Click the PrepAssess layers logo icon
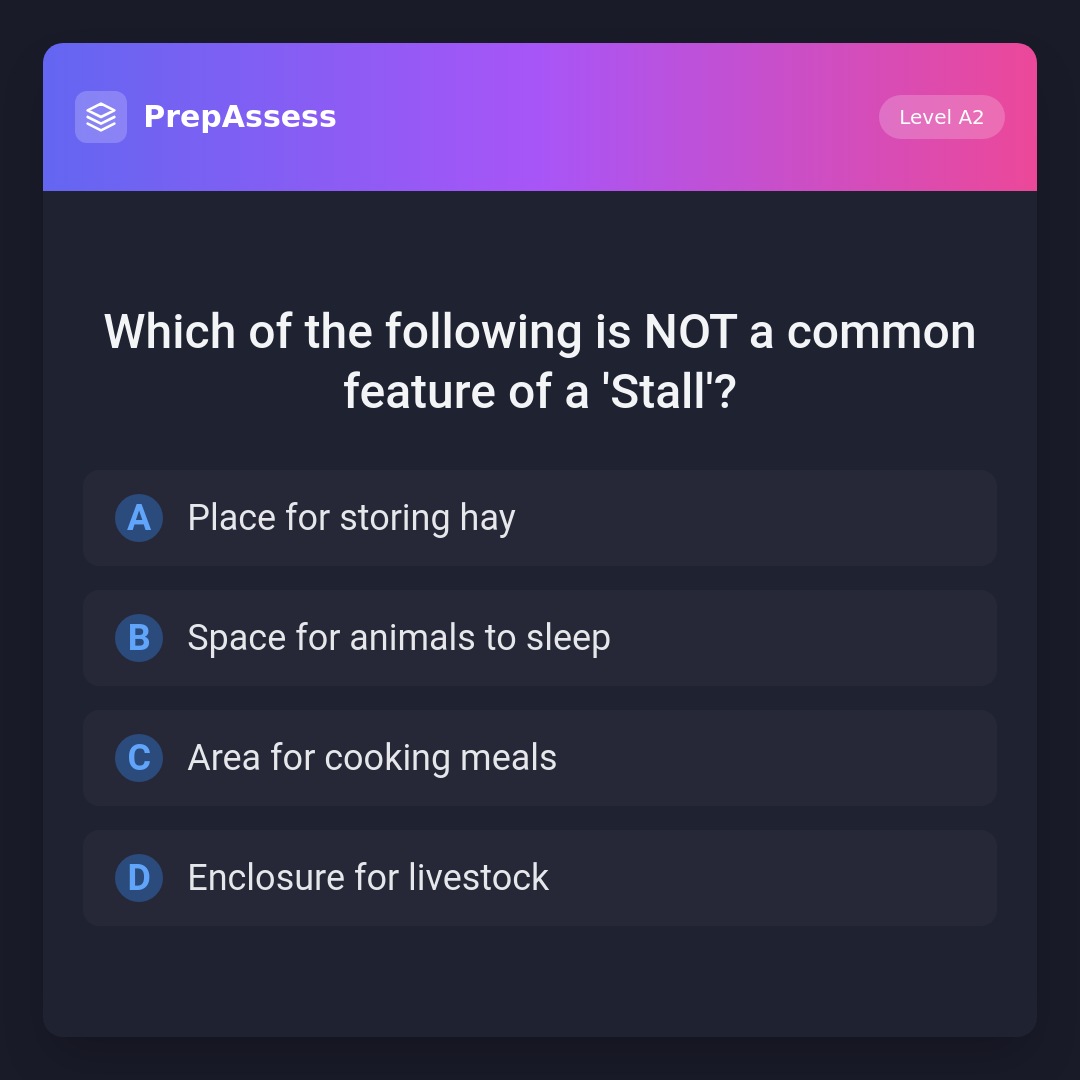1080x1080 pixels. 101,117
